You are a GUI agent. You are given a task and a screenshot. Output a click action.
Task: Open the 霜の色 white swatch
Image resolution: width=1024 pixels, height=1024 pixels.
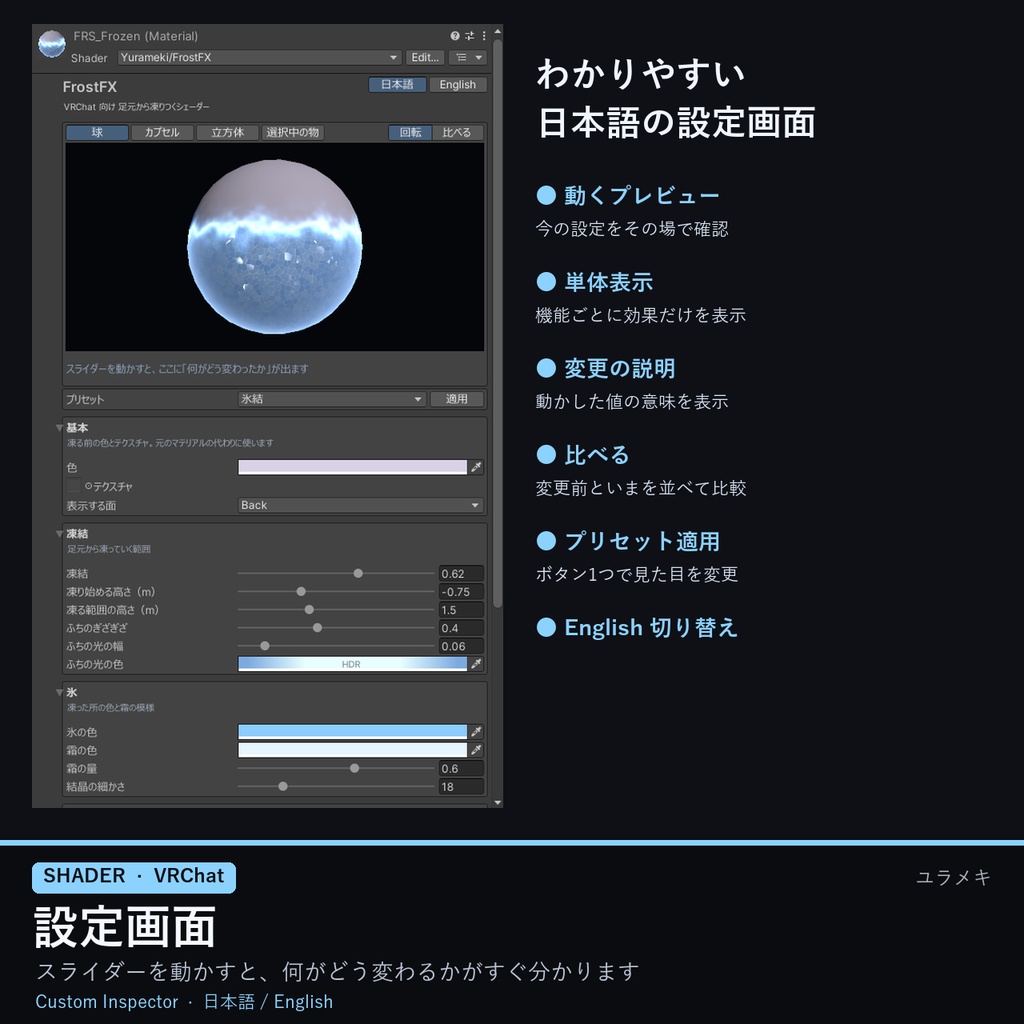[x=353, y=750]
